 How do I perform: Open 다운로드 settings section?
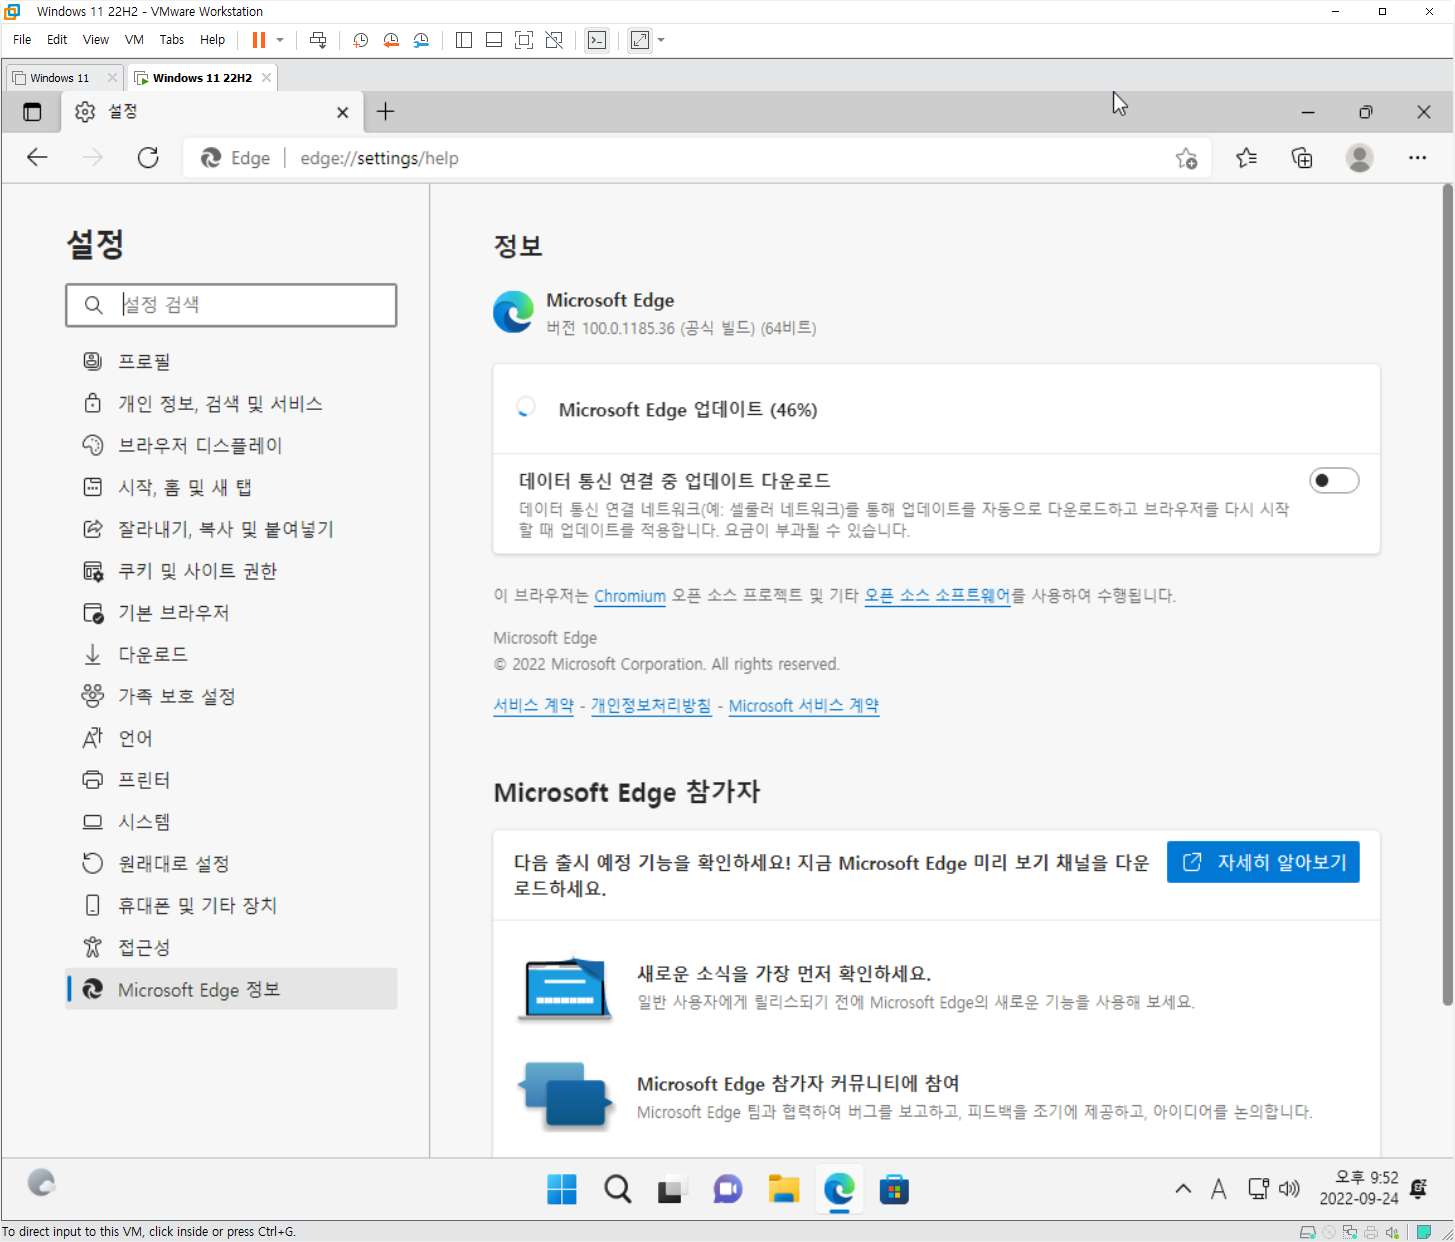(231, 655)
